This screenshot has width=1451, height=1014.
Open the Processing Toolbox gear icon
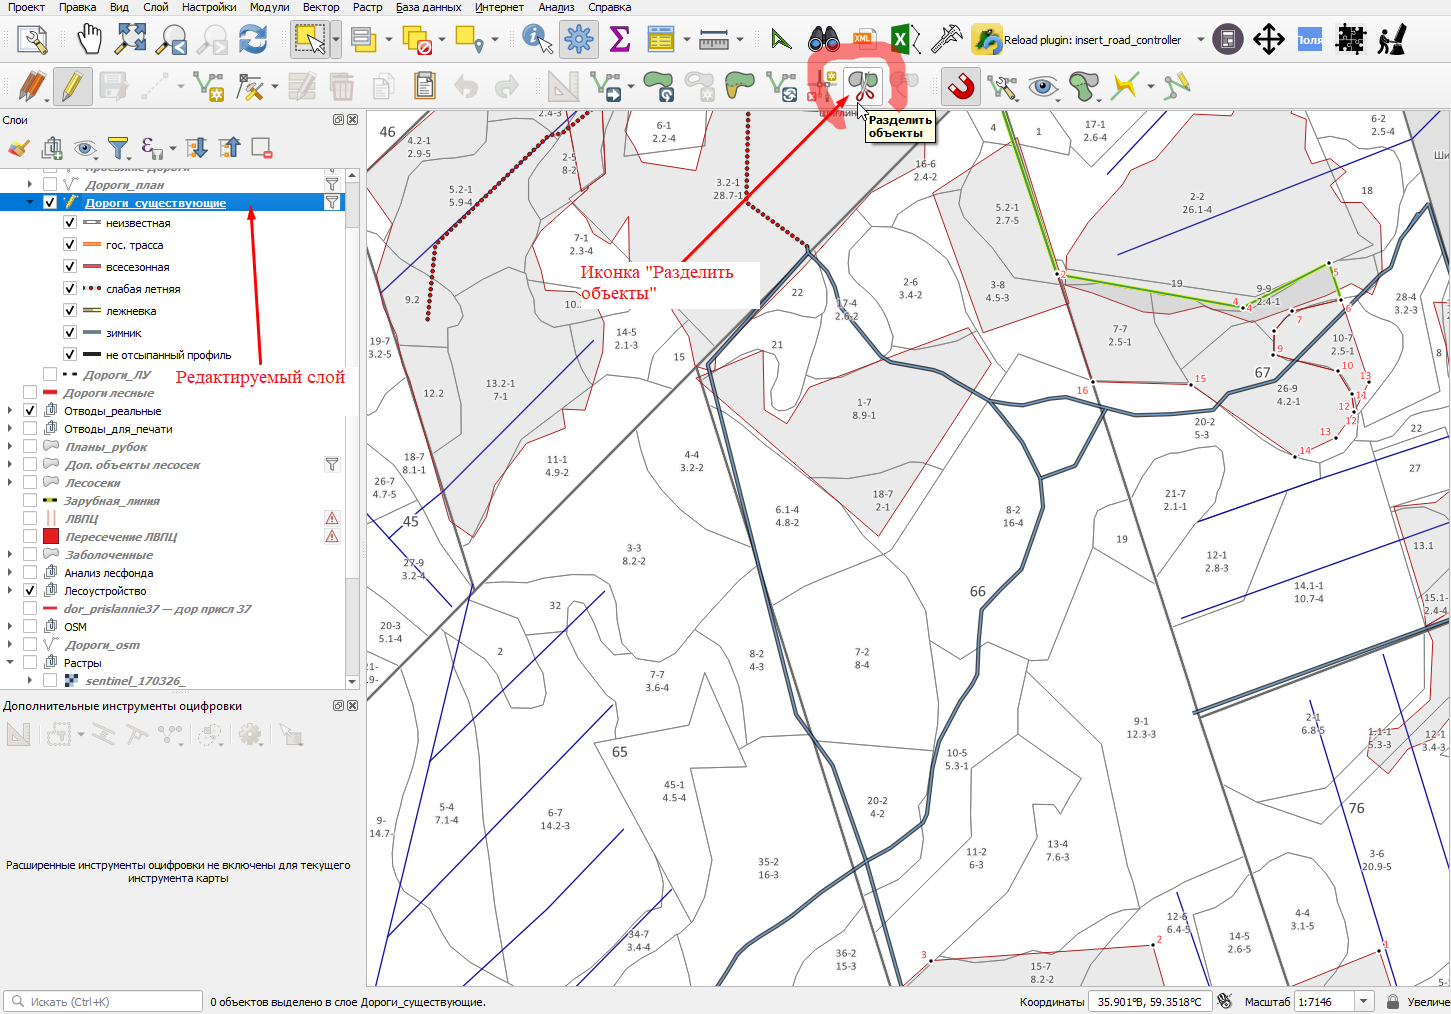pos(578,40)
